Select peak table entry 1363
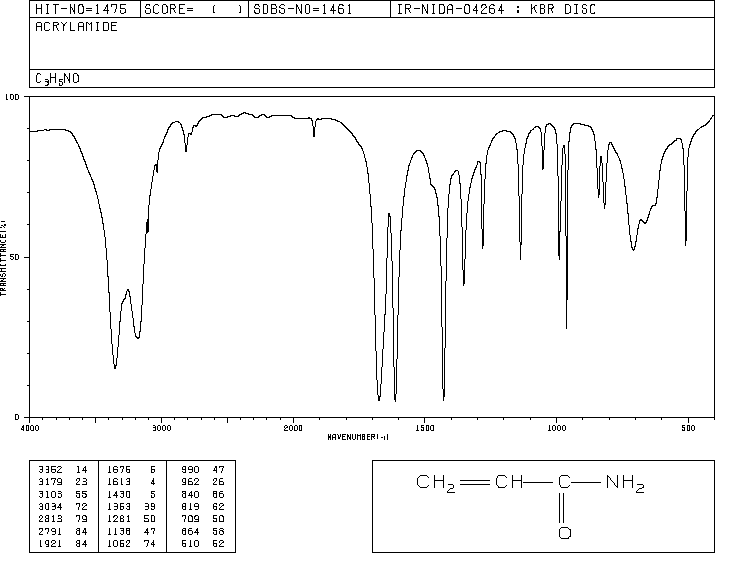 pyautogui.click(x=119, y=507)
